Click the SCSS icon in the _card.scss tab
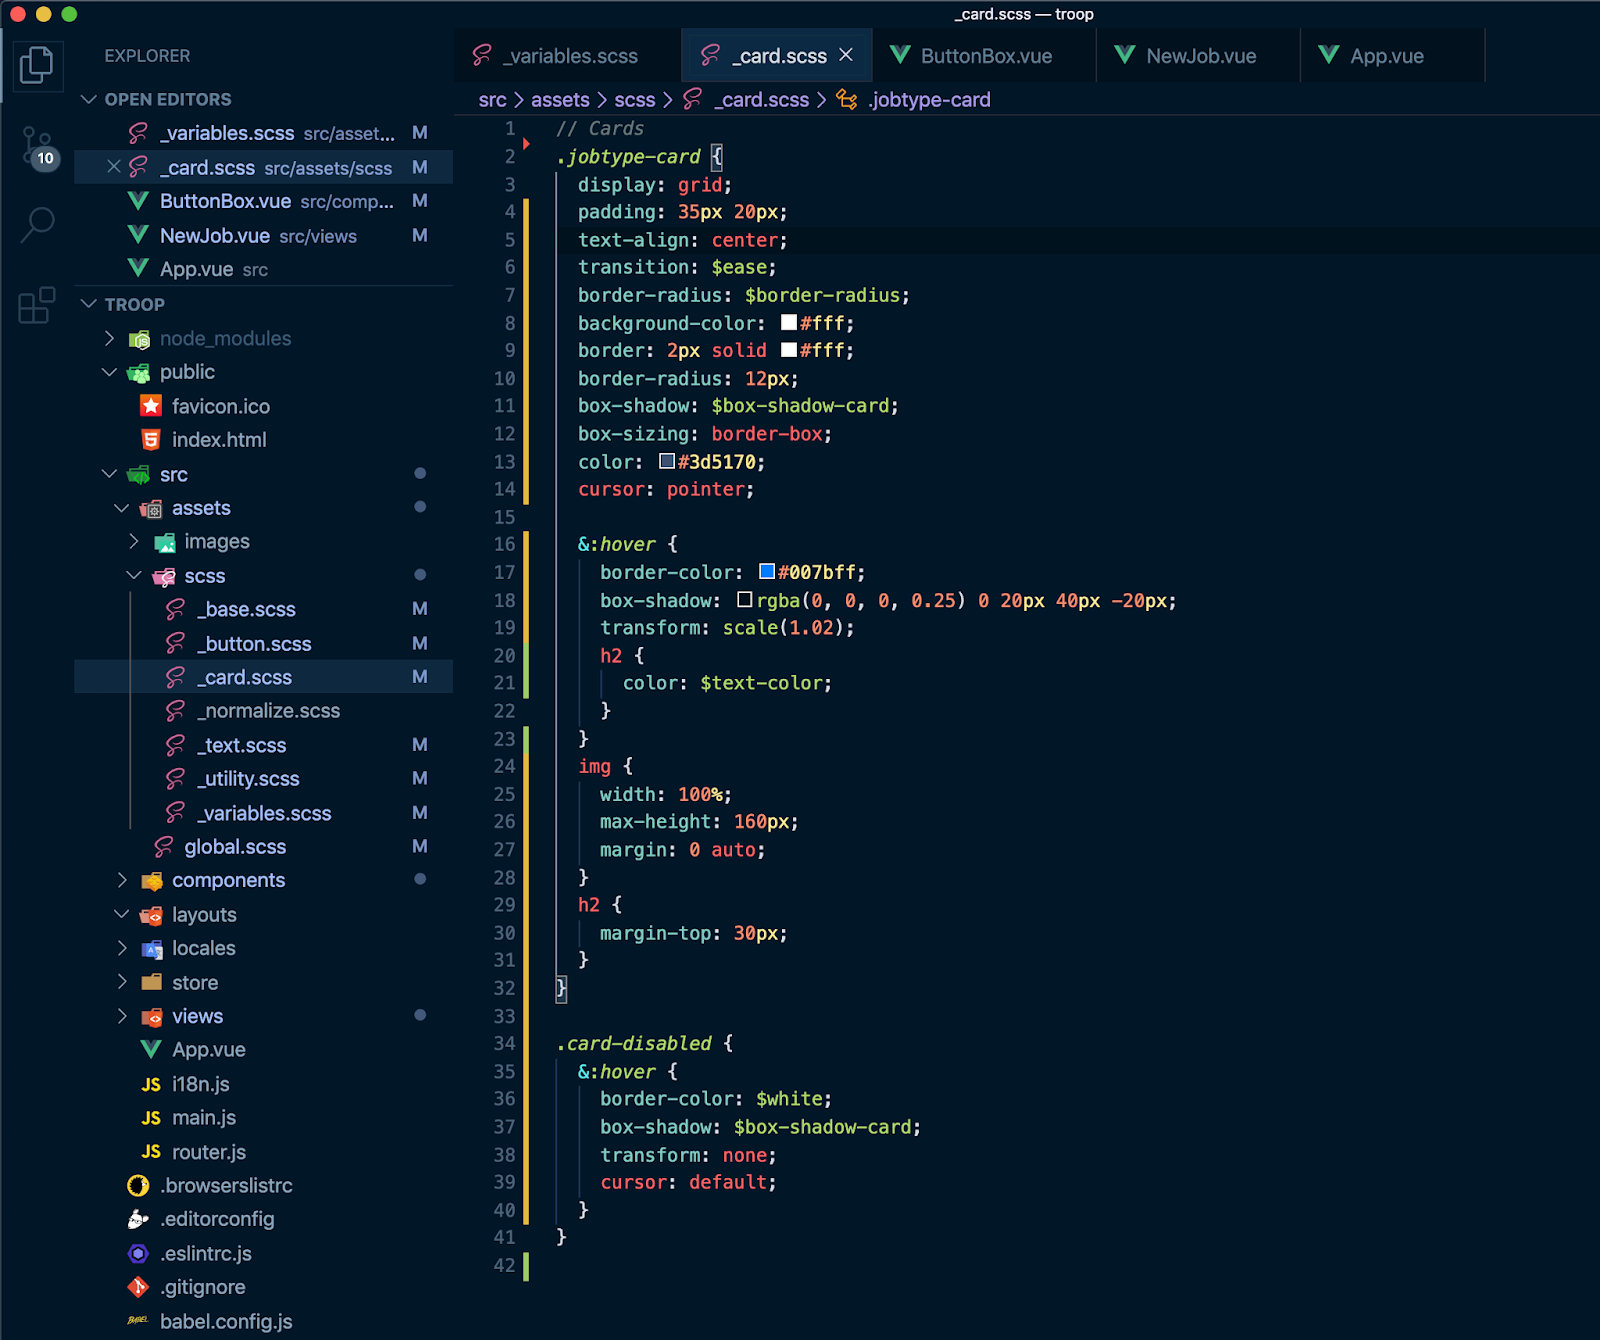This screenshot has height=1340, width=1600. 712,55
